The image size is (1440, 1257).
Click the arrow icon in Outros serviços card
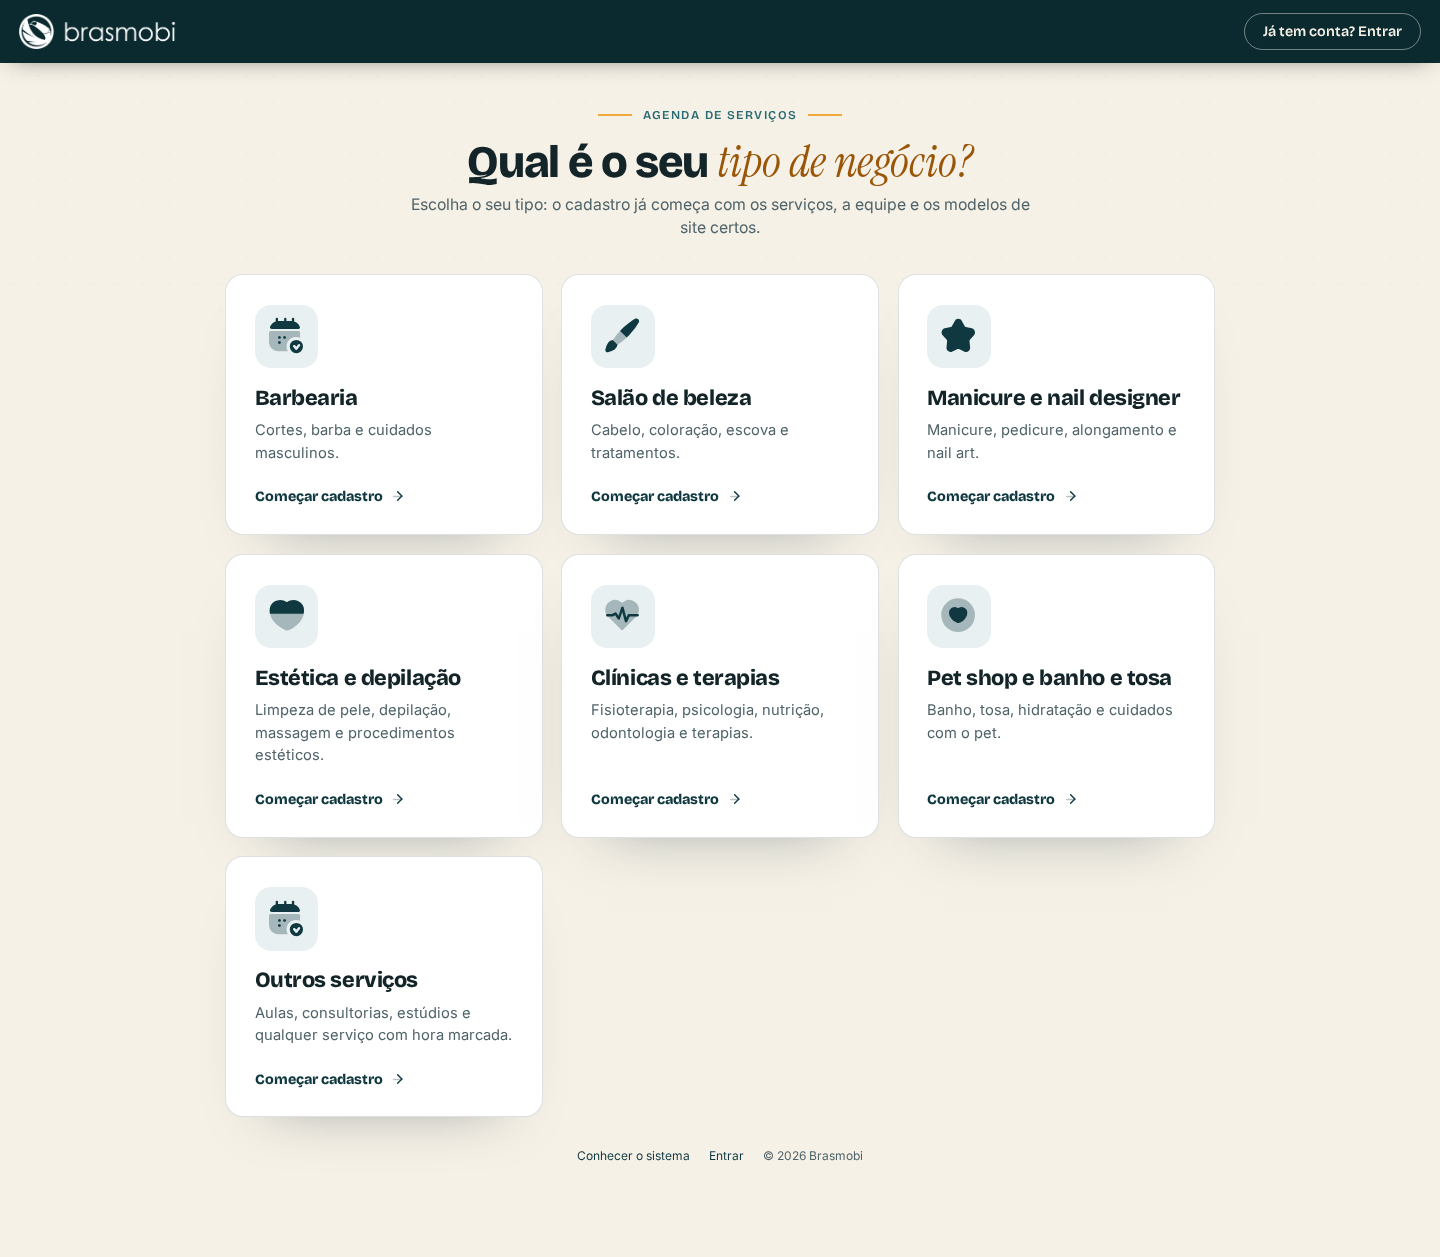399,1079
